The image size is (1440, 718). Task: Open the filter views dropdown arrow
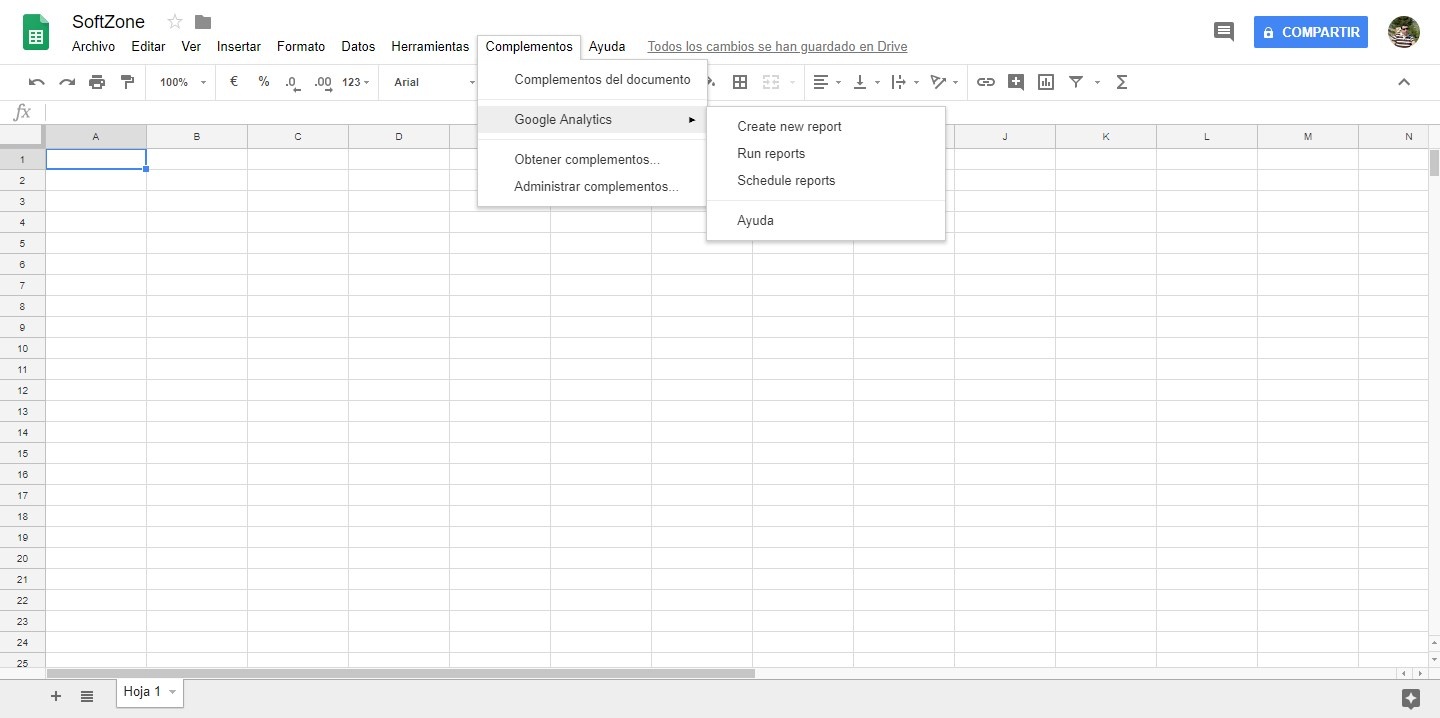pyautogui.click(x=1097, y=82)
